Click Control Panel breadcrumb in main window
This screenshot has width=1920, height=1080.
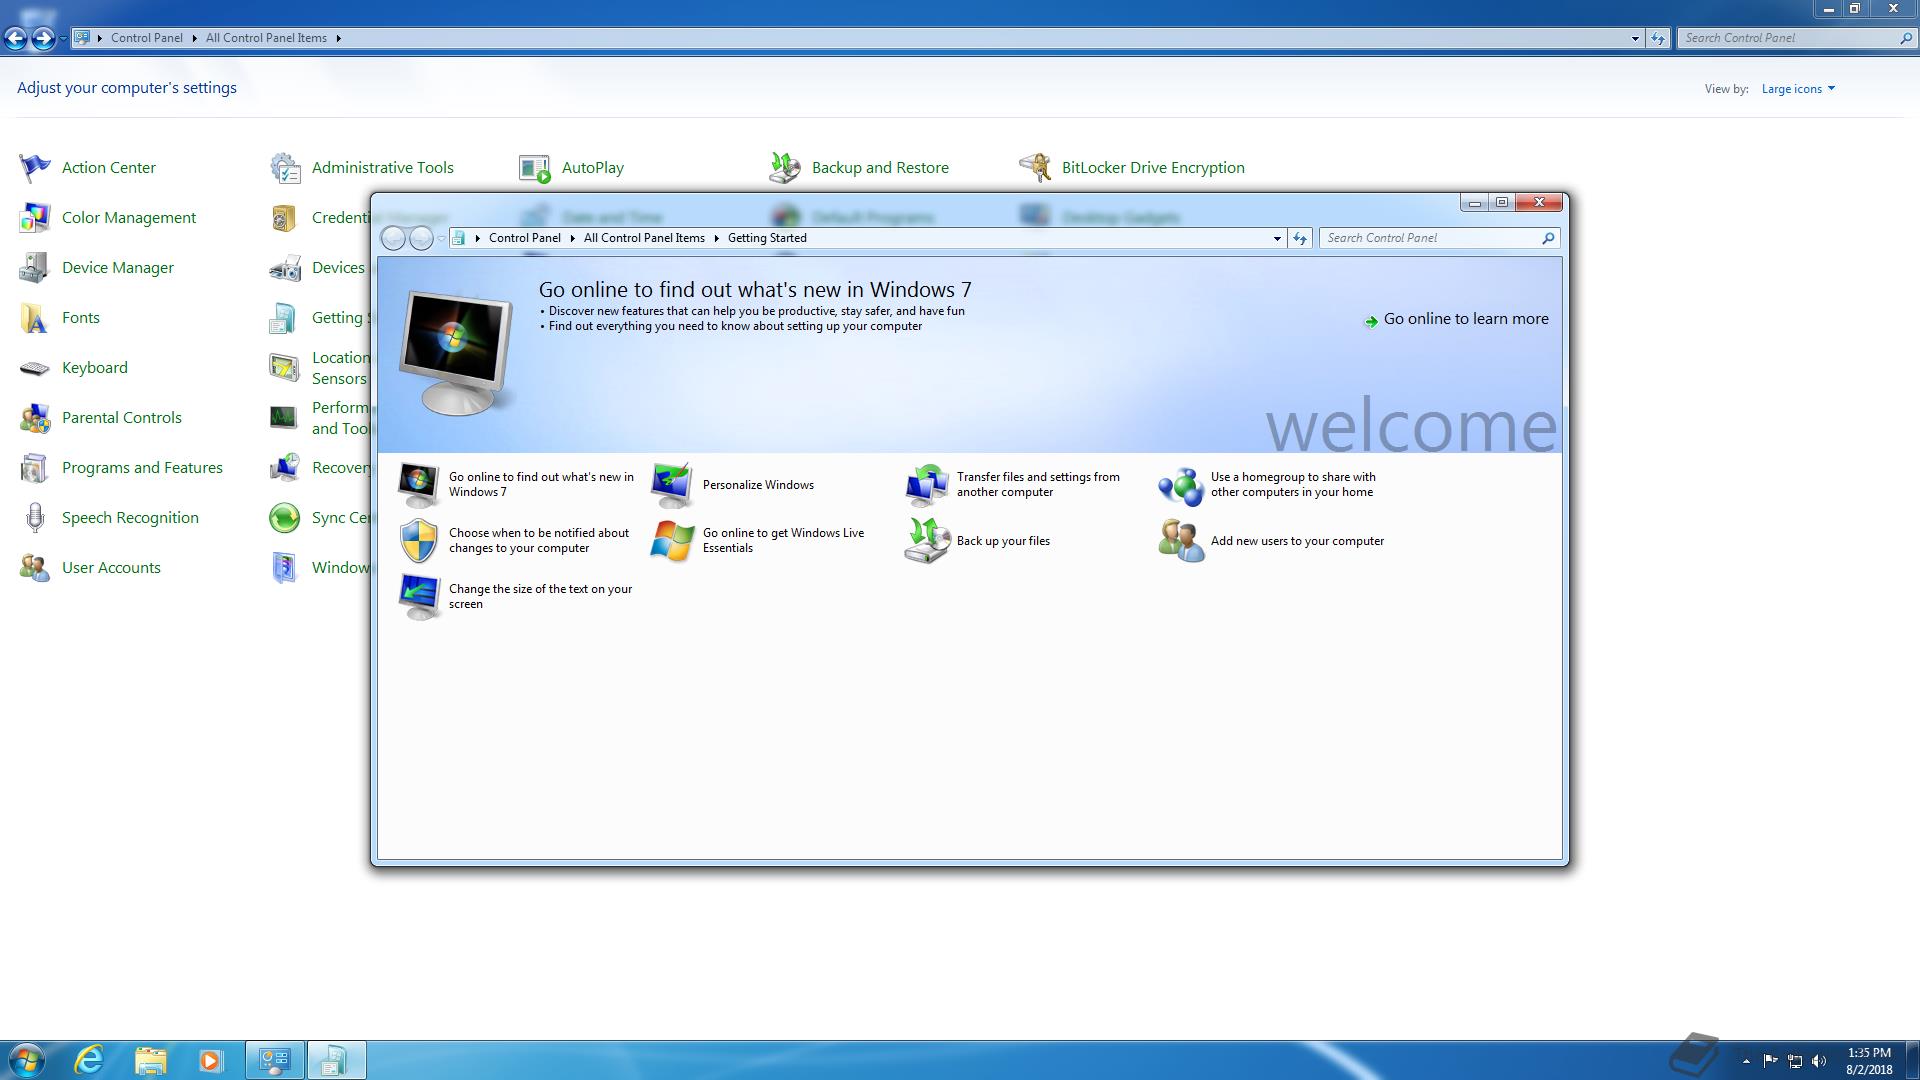click(147, 38)
